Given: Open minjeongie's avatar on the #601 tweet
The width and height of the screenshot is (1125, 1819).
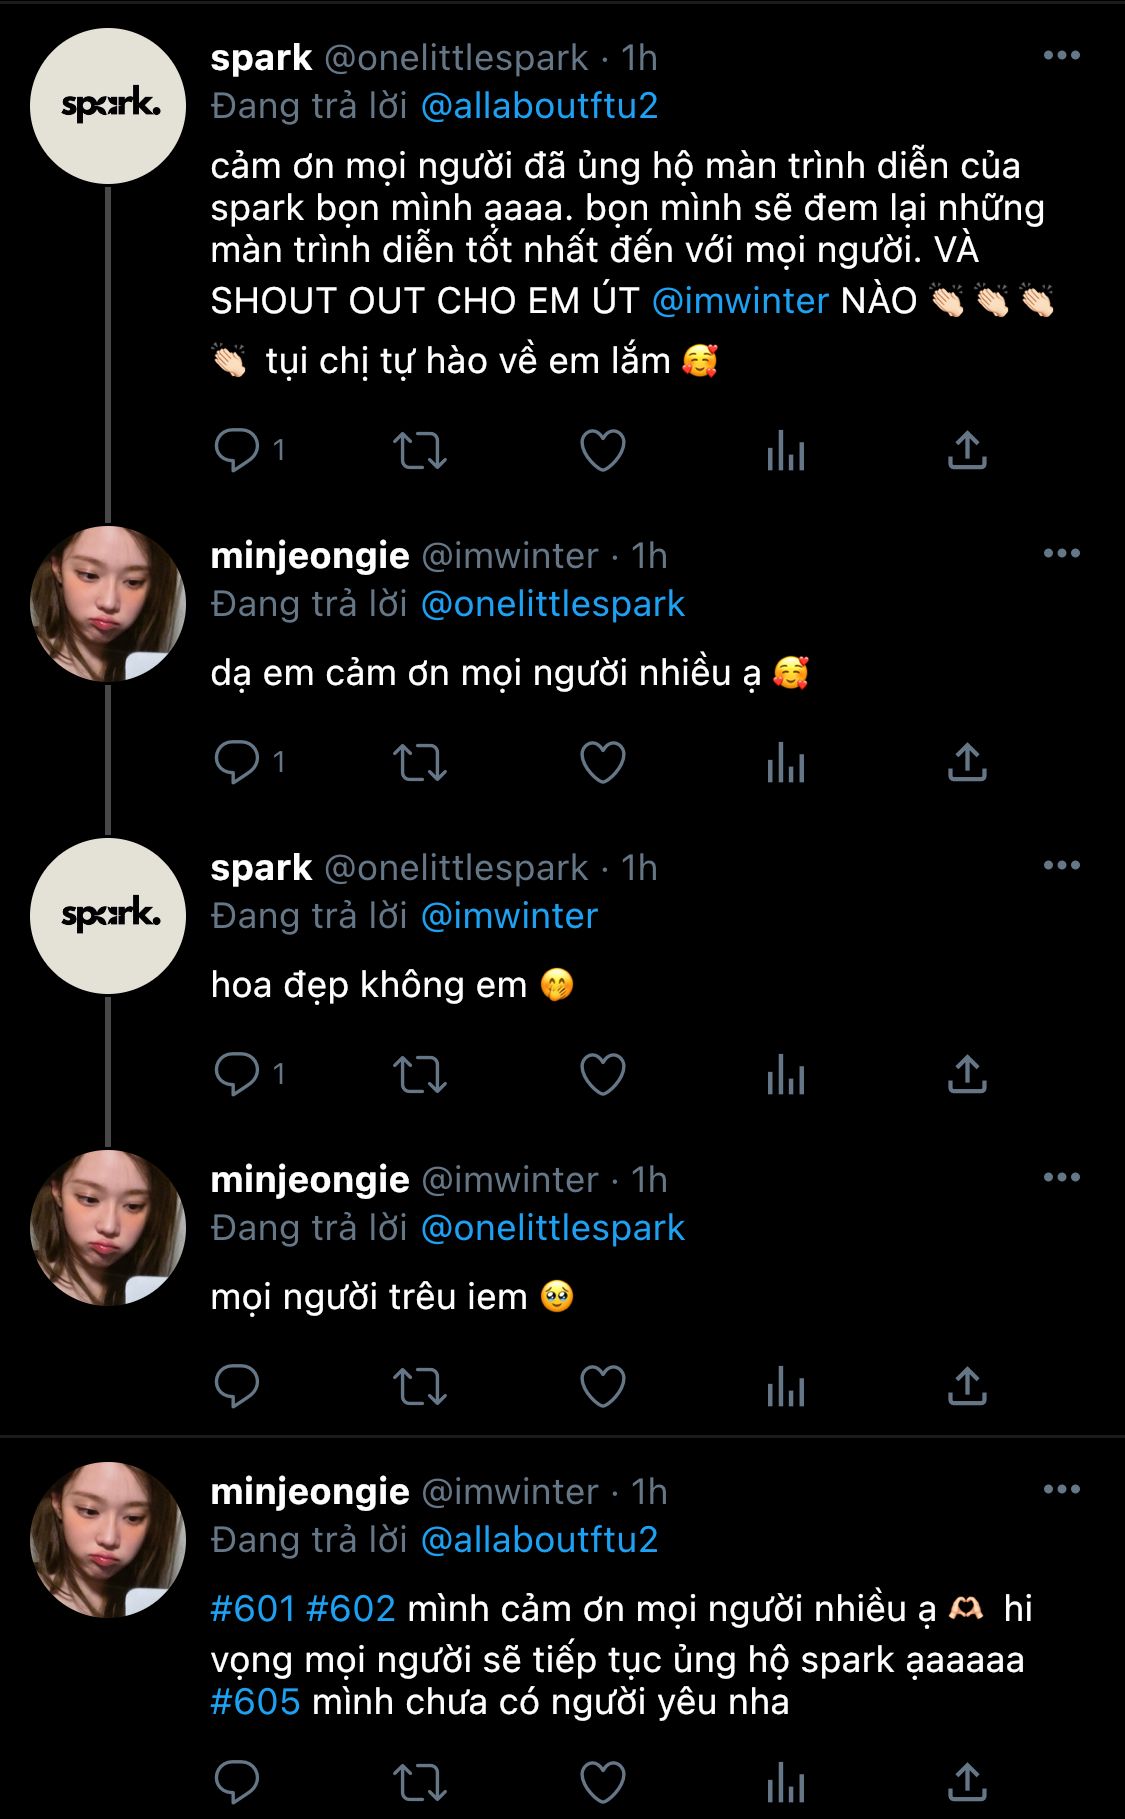Looking at the screenshot, I should point(108,1540).
